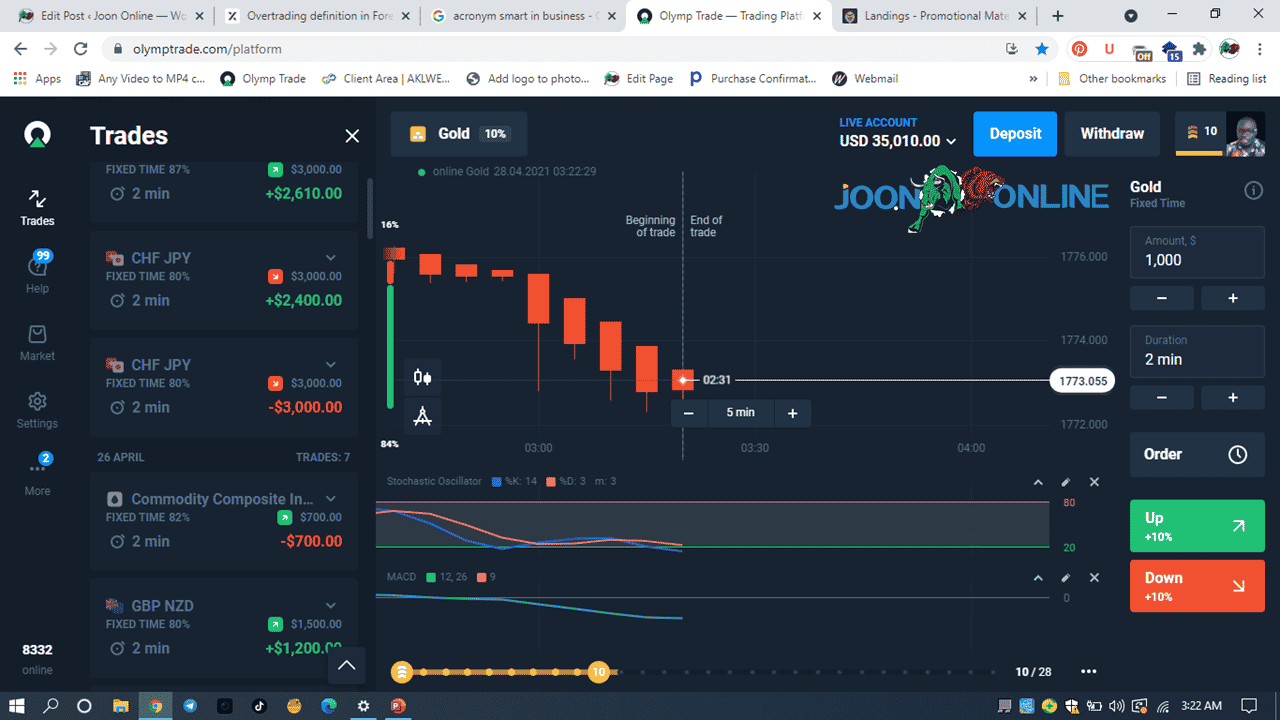Decrease the trade duration

point(1161,397)
